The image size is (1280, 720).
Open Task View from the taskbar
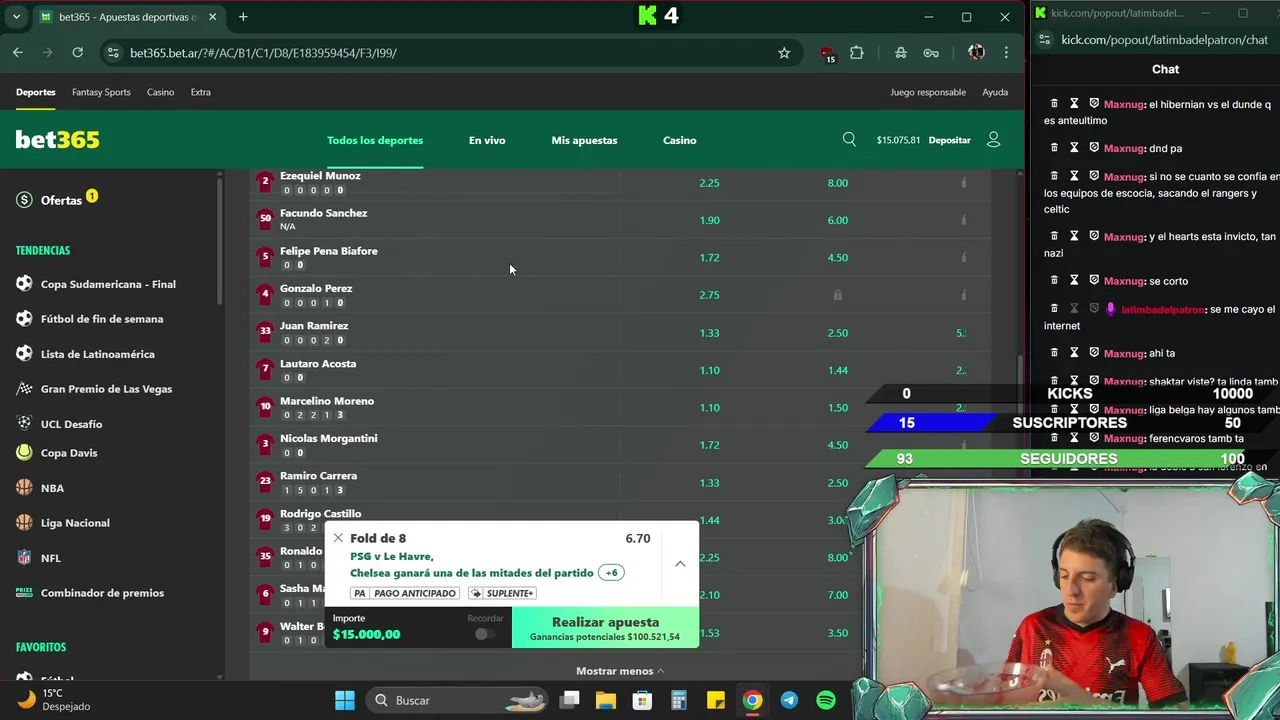569,700
